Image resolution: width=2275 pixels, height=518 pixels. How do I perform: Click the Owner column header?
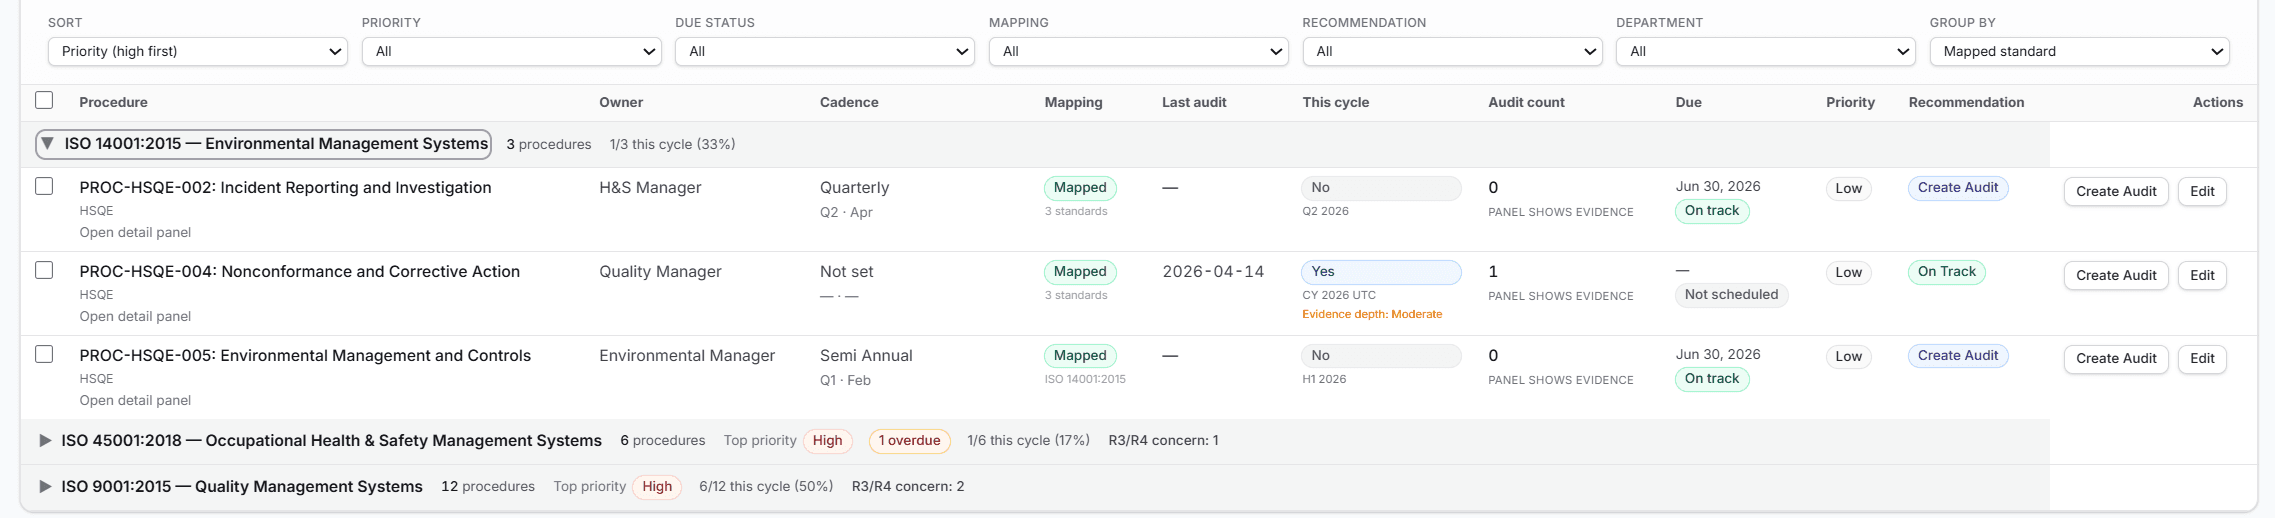(x=621, y=102)
